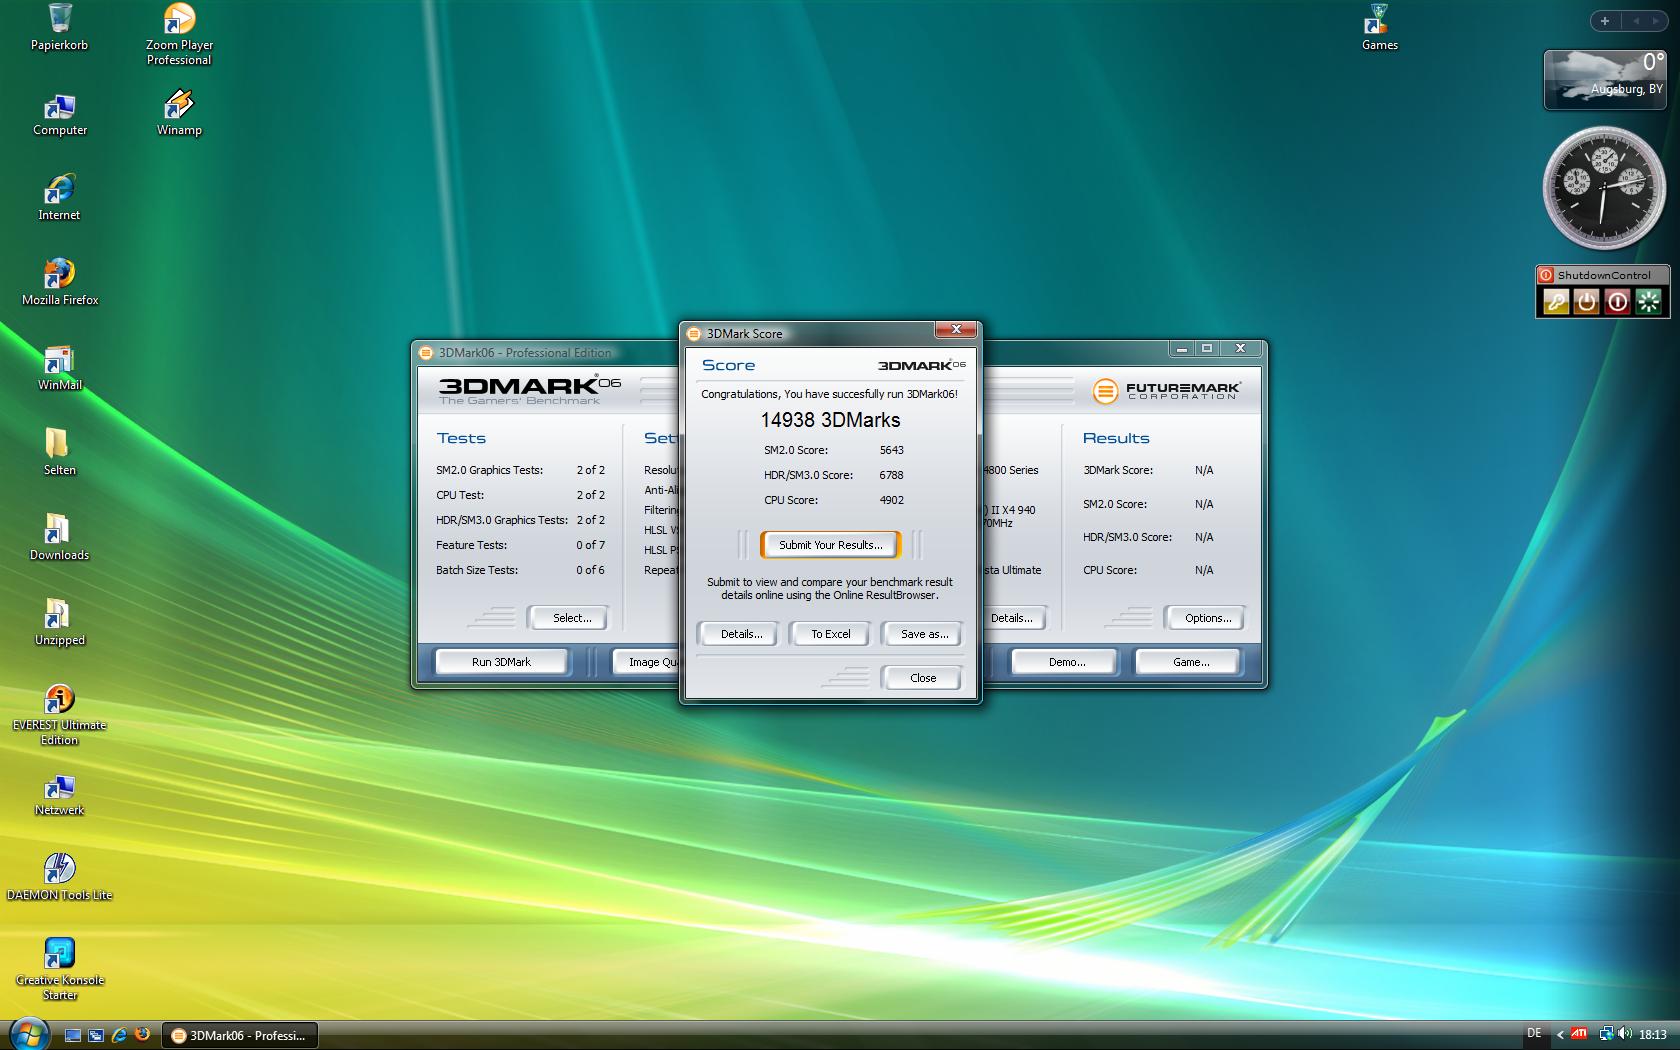Image resolution: width=1680 pixels, height=1050 pixels.
Task: Click the partially hidden Image Quality button
Action: 644,662
